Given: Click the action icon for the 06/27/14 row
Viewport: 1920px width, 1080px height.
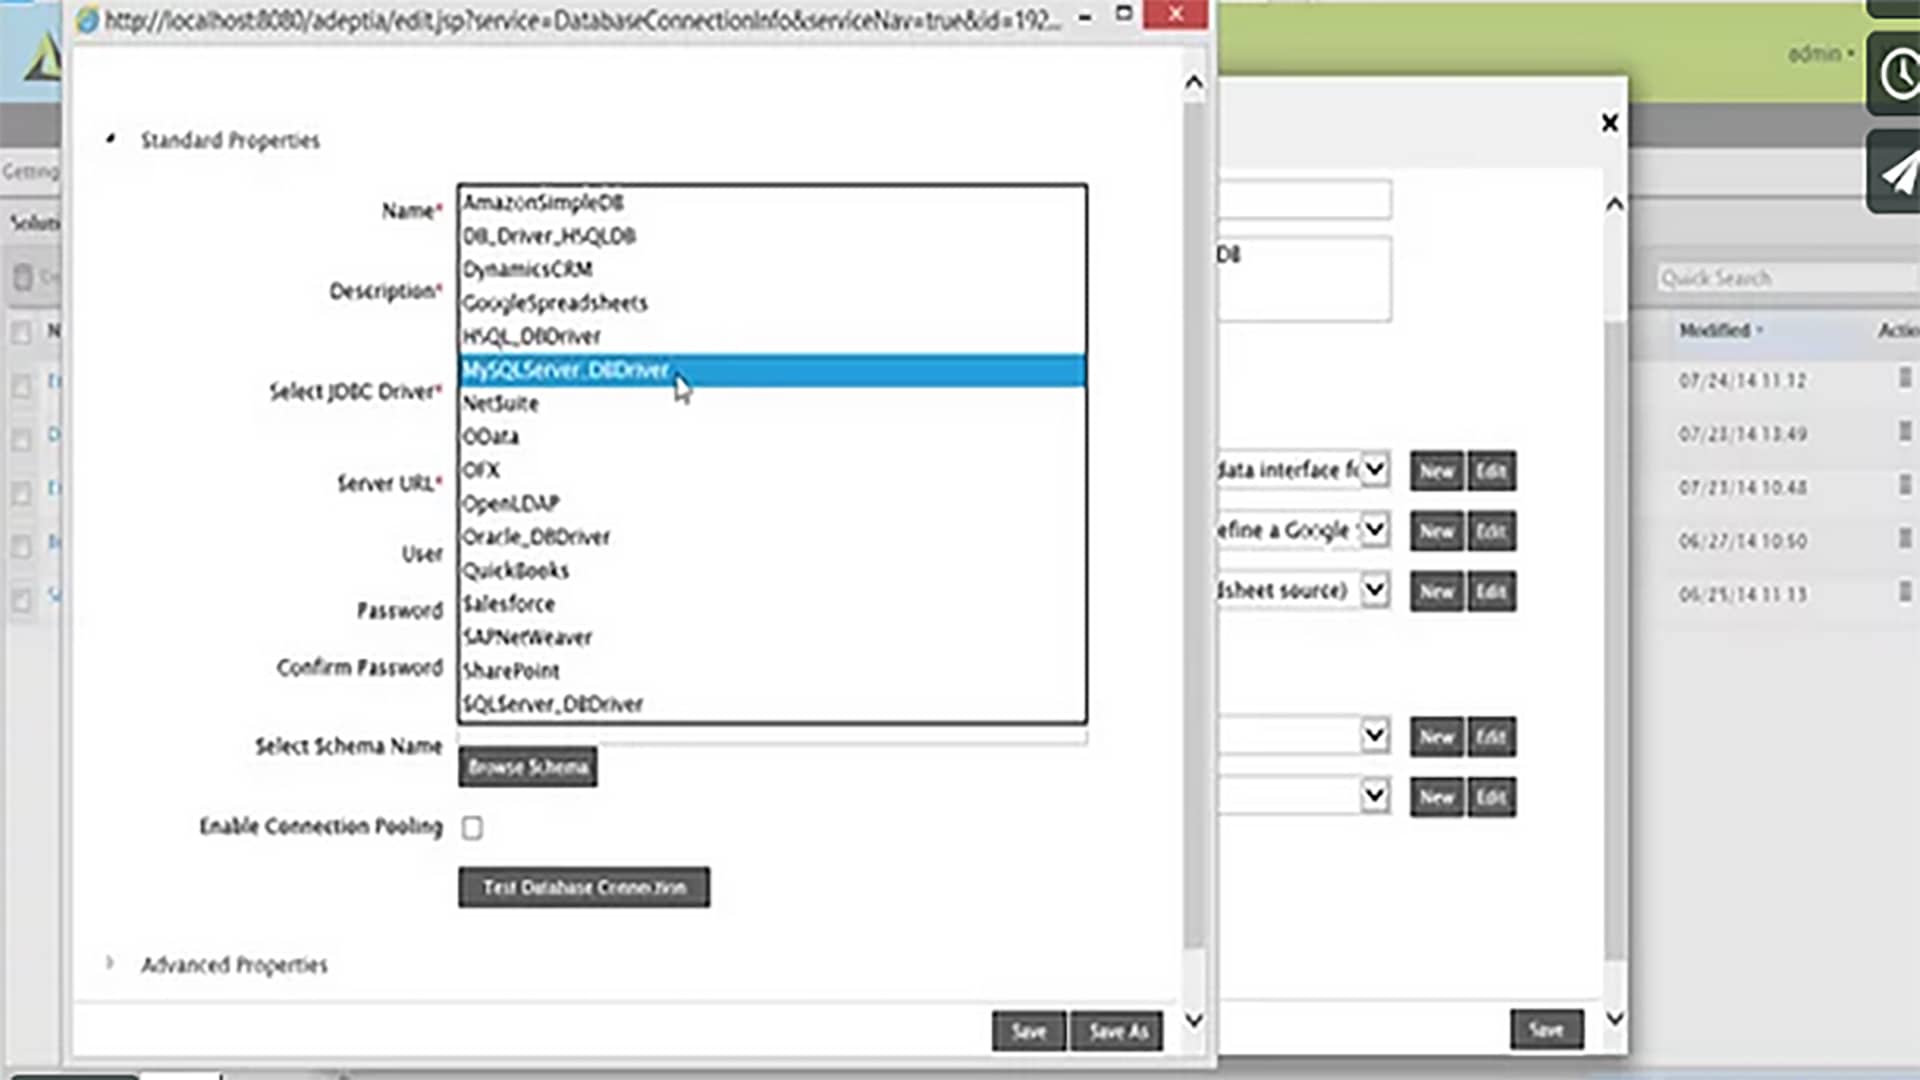Looking at the screenshot, I should (x=1904, y=538).
